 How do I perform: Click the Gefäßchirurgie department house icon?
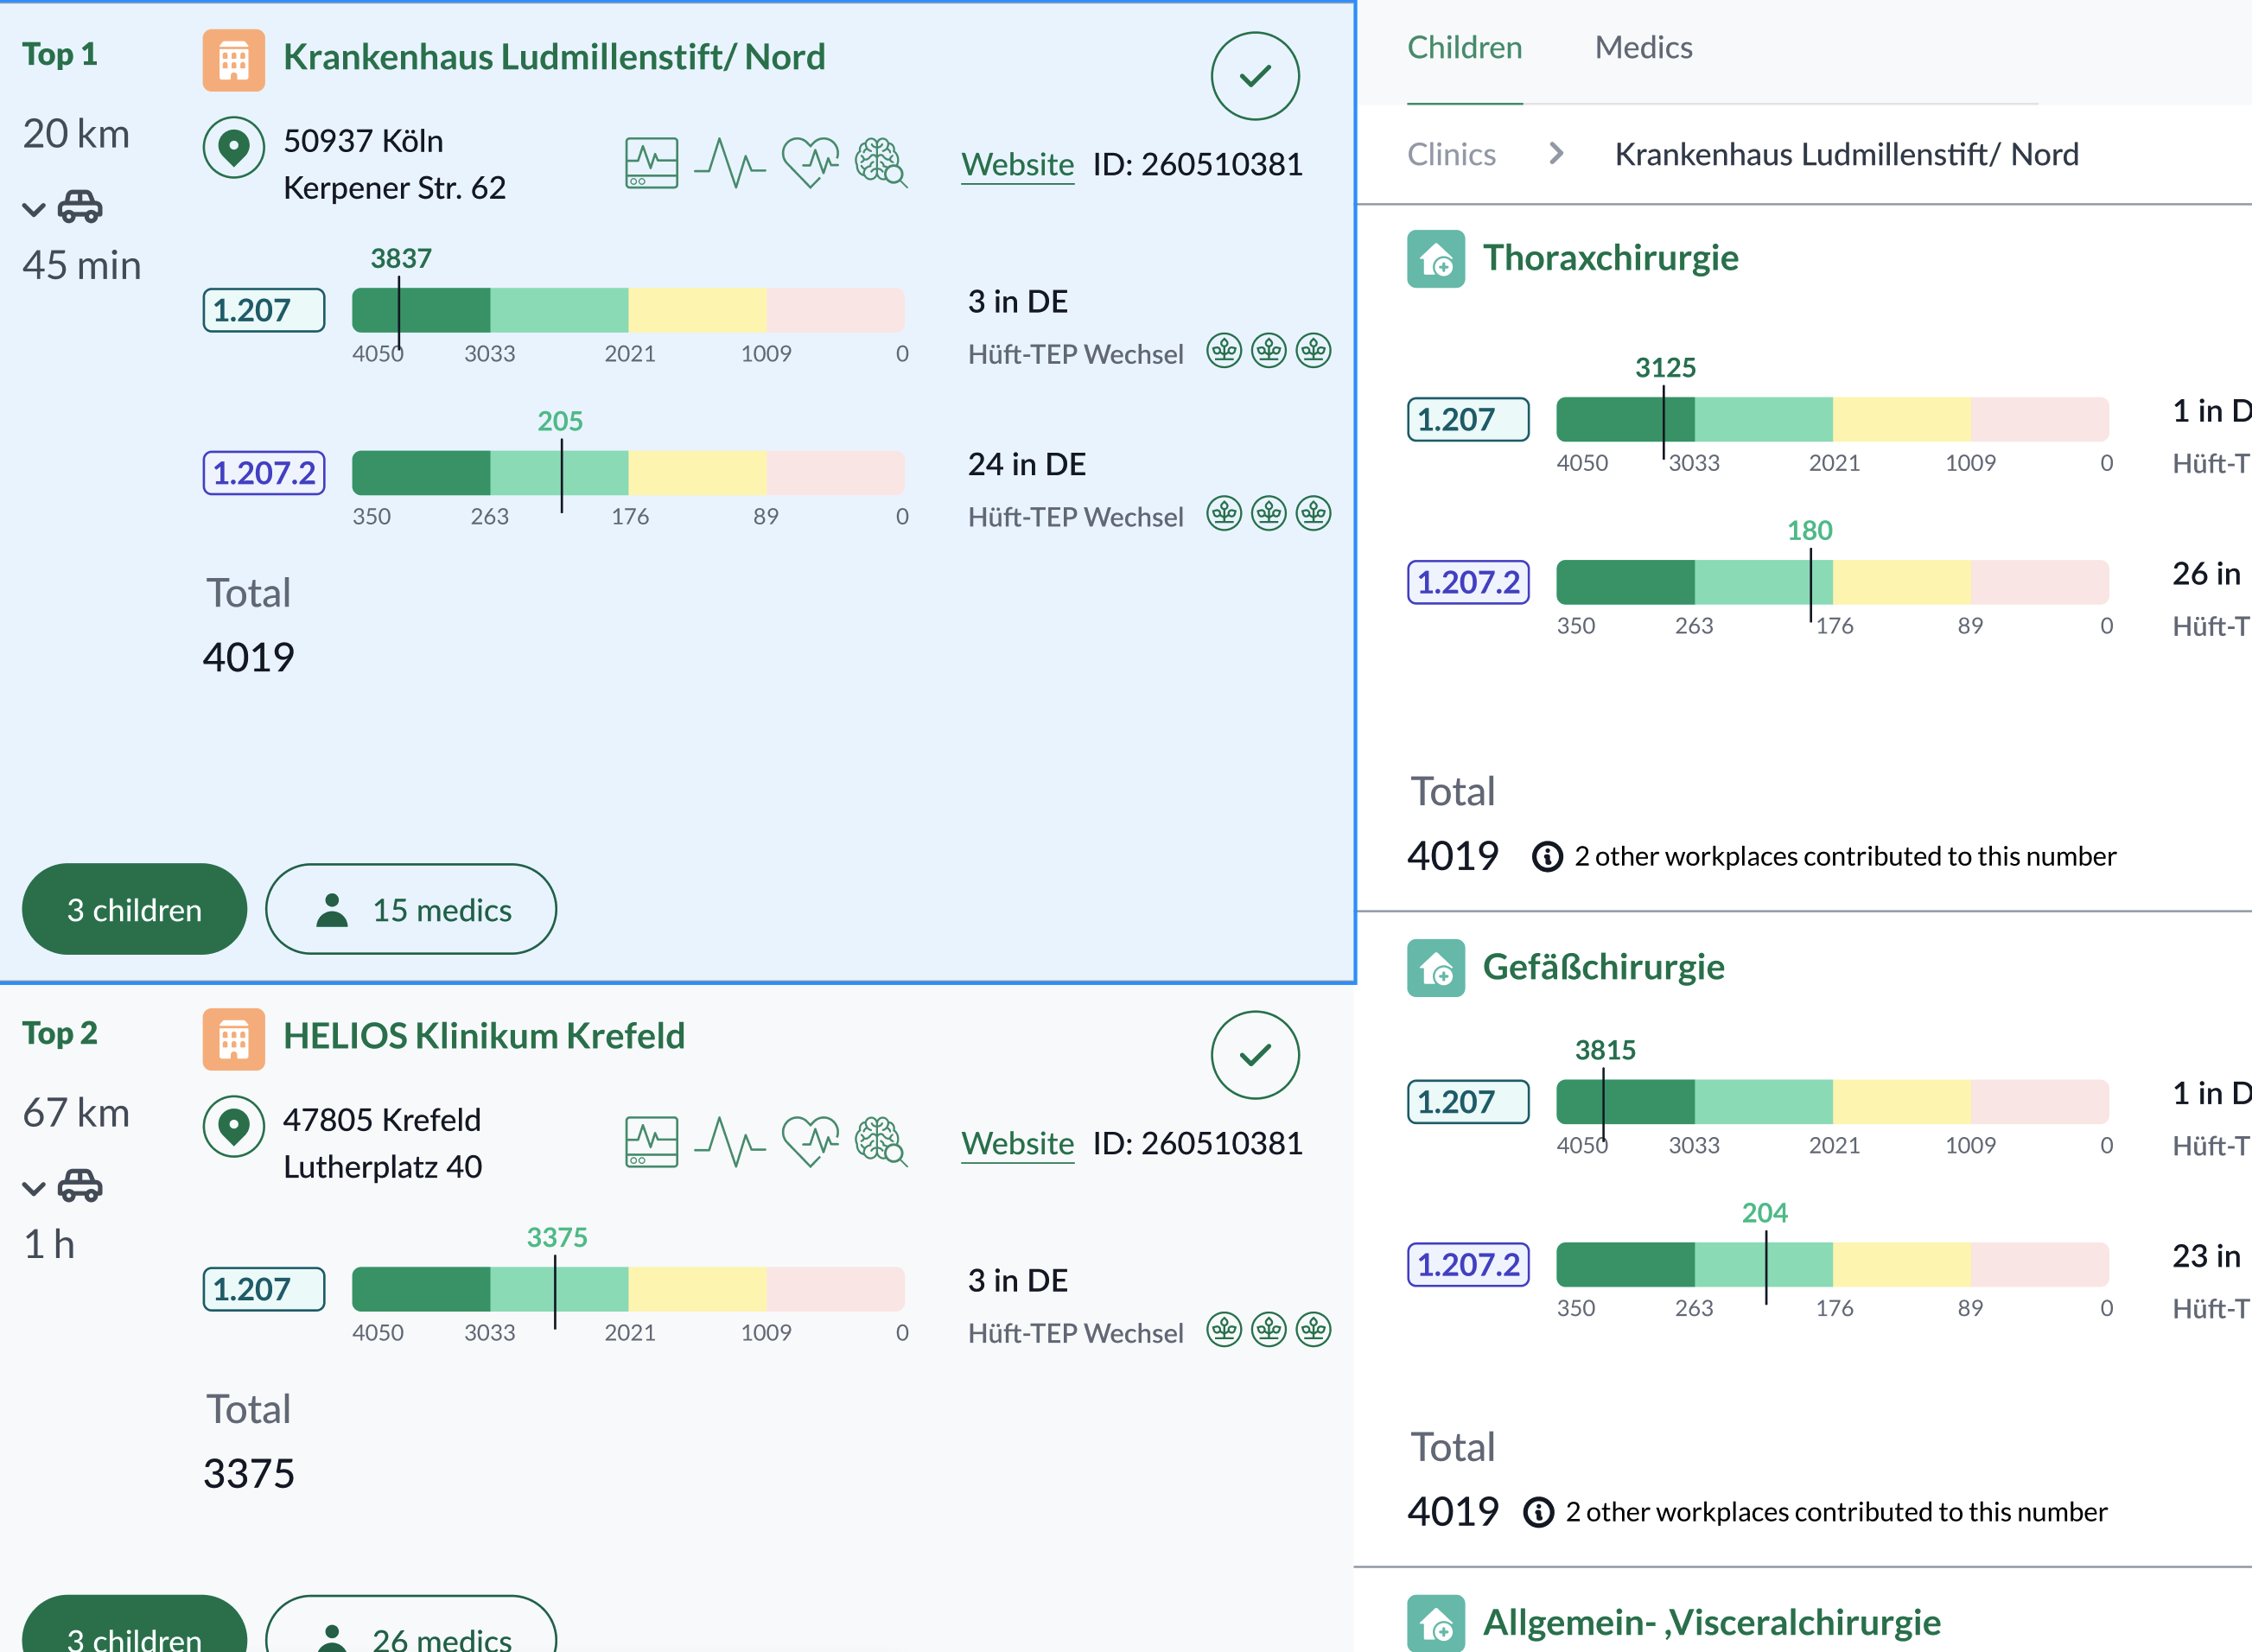point(1435,968)
